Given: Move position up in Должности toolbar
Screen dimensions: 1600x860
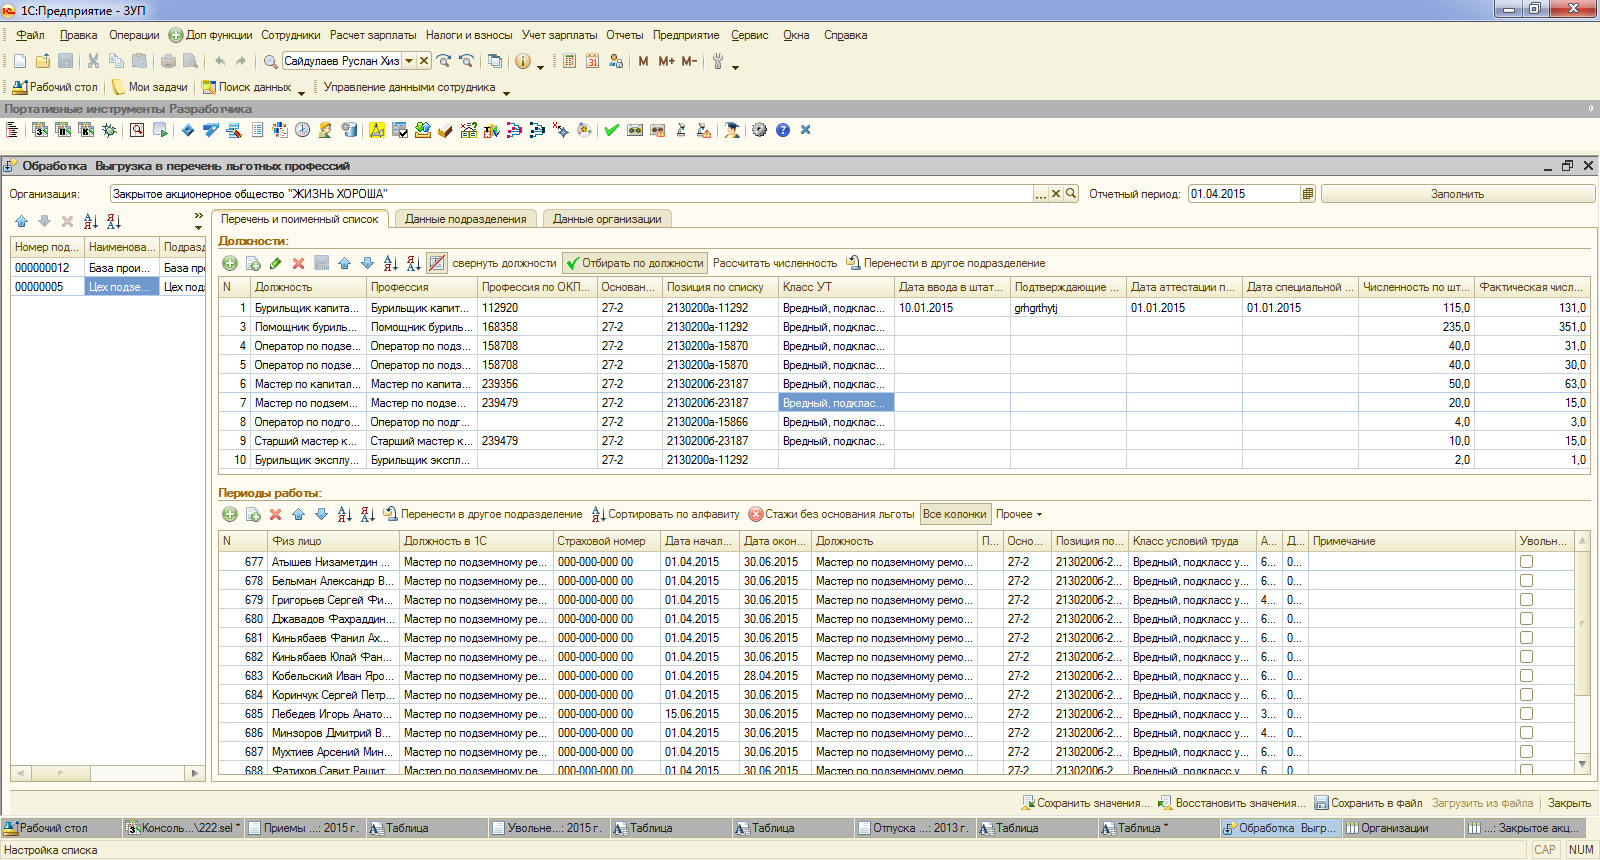Looking at the screenshot, I should point(344,263).
